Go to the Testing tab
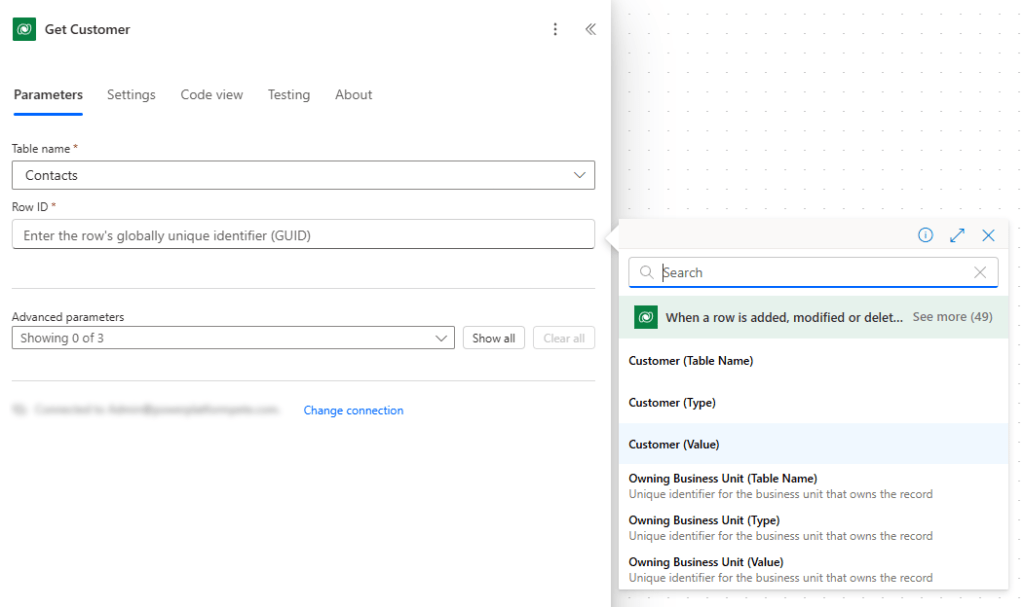 tap(288, 95)
